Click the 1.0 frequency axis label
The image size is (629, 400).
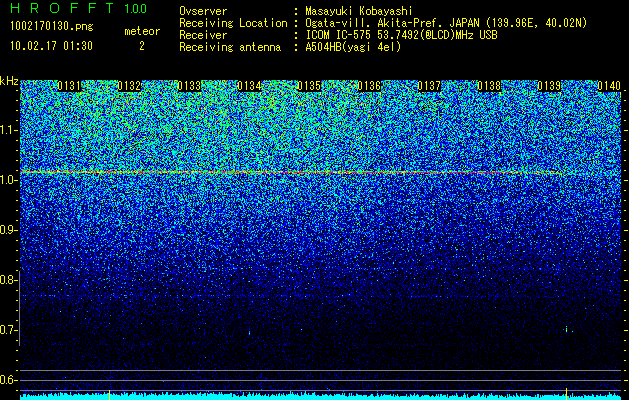tap(8, 180)
